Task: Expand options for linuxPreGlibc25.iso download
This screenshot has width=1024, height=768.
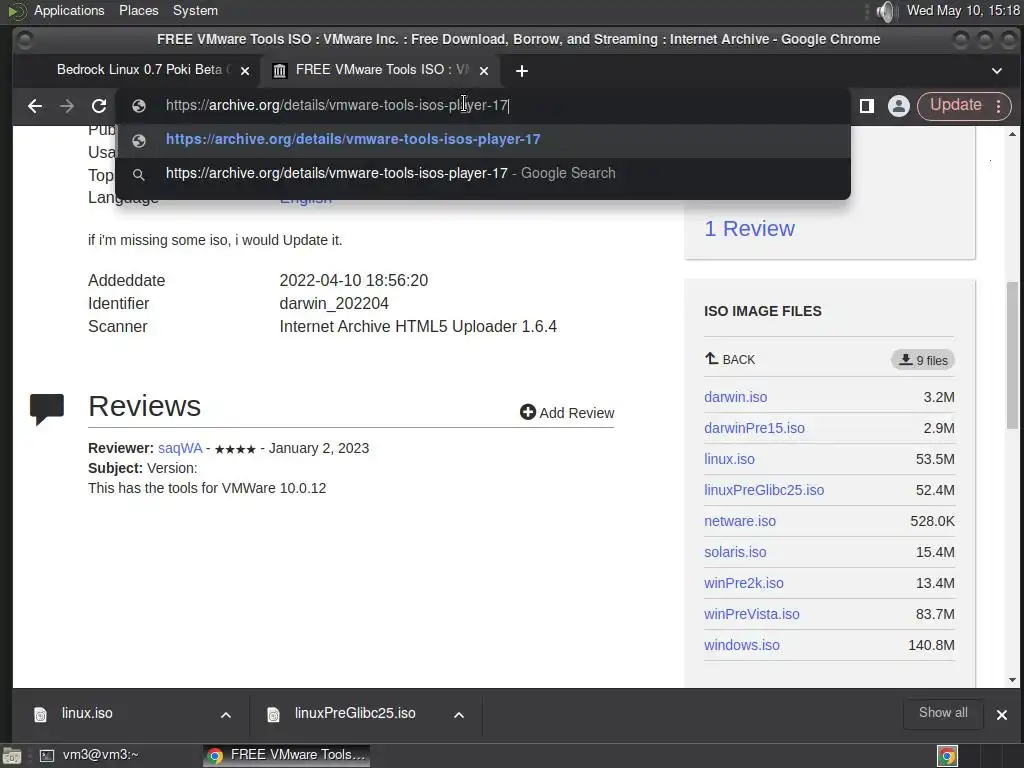Action: (459, 715)
